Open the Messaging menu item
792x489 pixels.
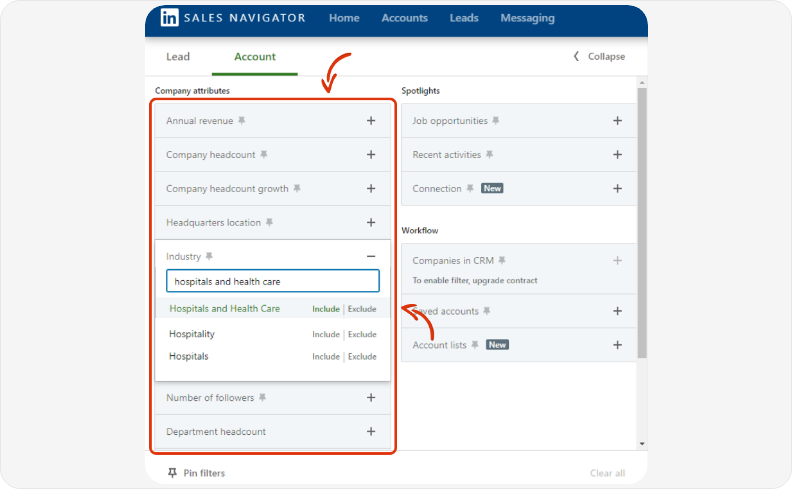click(527, 18)
